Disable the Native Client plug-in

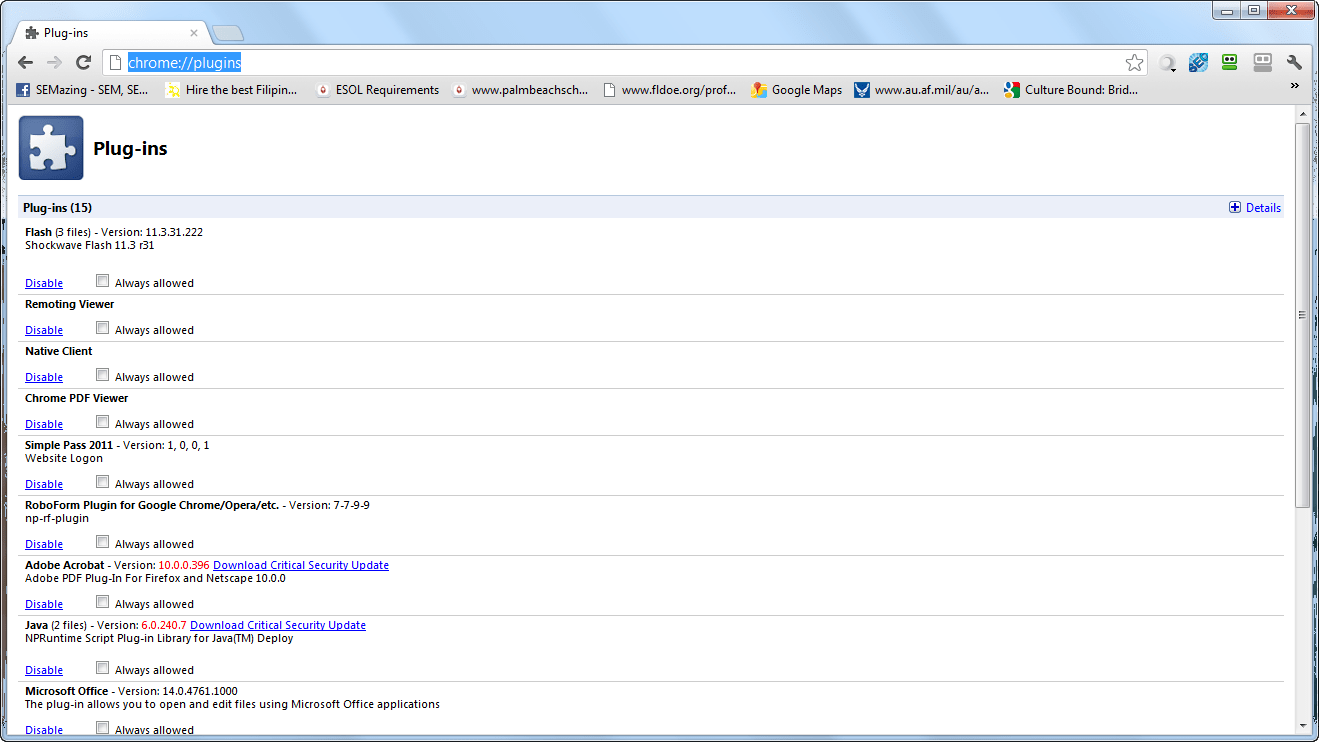[x=44, y=377]
